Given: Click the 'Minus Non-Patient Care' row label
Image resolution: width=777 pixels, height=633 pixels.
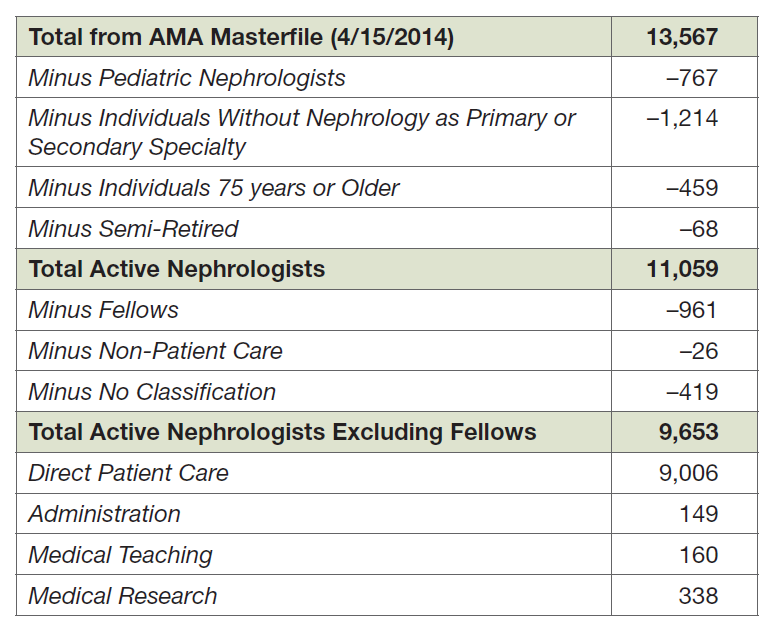Looking at the screenshot, I should click(x=155, y=351).
